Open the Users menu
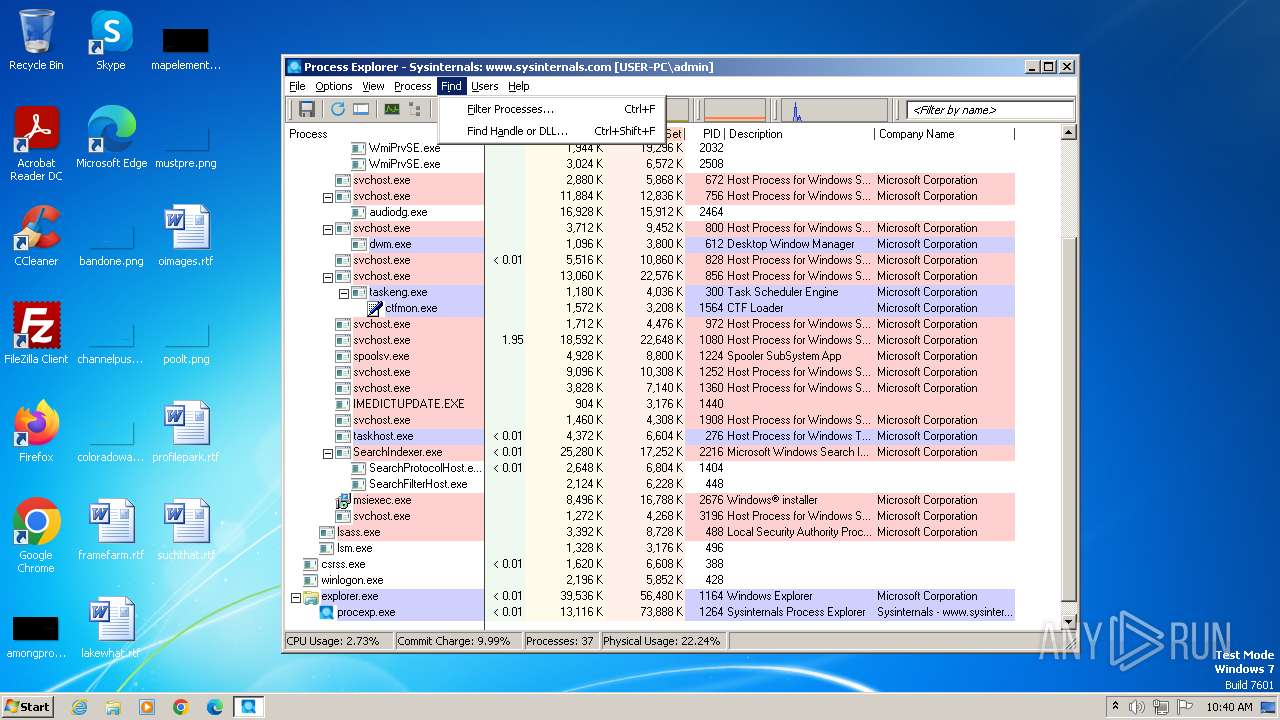 click(x=485, y=86)
